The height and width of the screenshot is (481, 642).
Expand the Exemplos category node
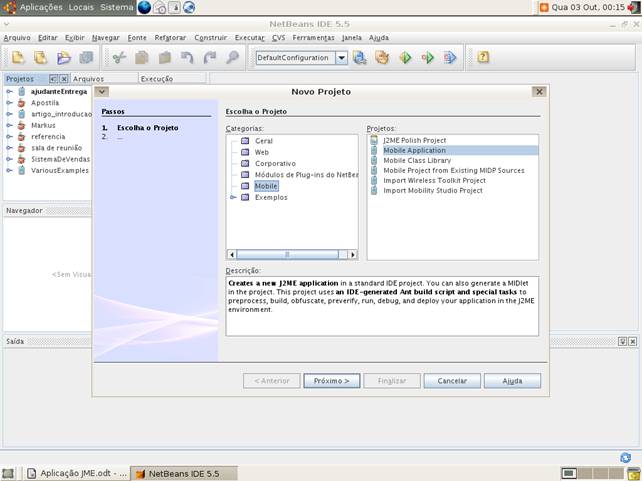click(x=233, y=197)
